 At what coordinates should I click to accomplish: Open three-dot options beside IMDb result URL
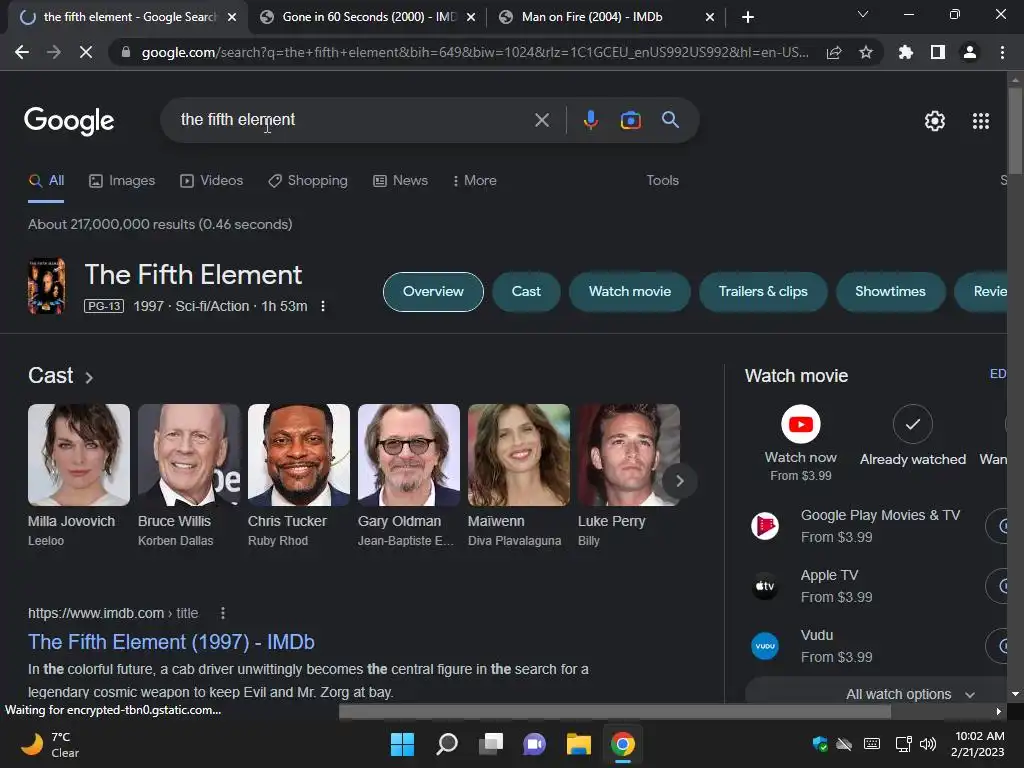(x=223, y=613)
